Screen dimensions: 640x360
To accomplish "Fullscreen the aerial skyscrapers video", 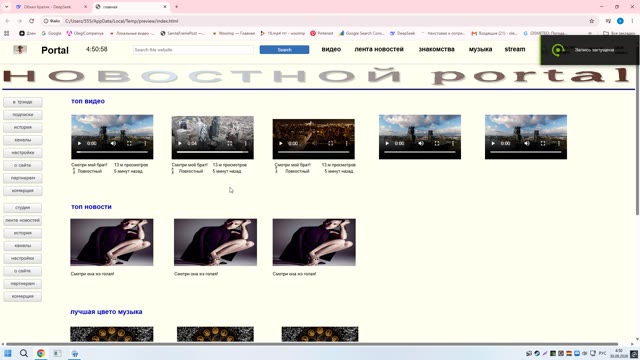I will coord(230,143).
